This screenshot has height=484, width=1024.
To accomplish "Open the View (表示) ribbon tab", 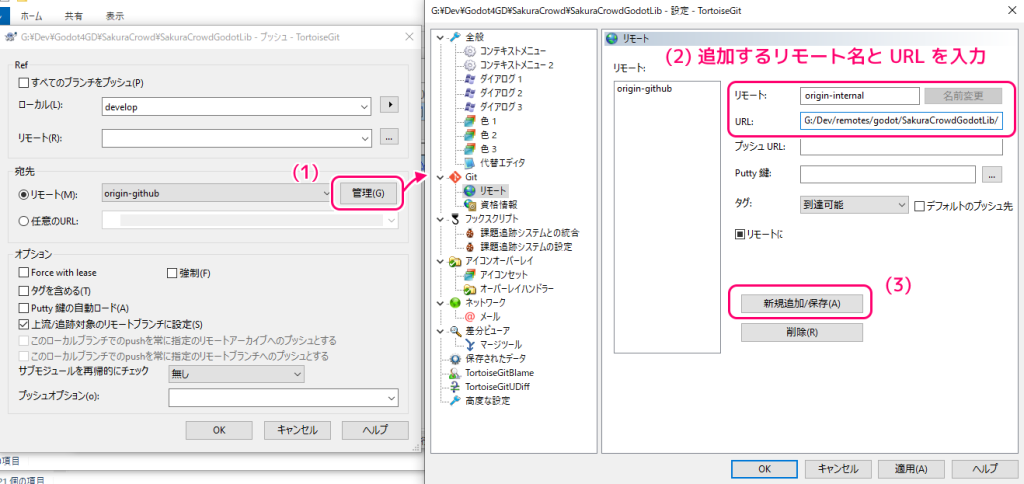I will [115, 16].
